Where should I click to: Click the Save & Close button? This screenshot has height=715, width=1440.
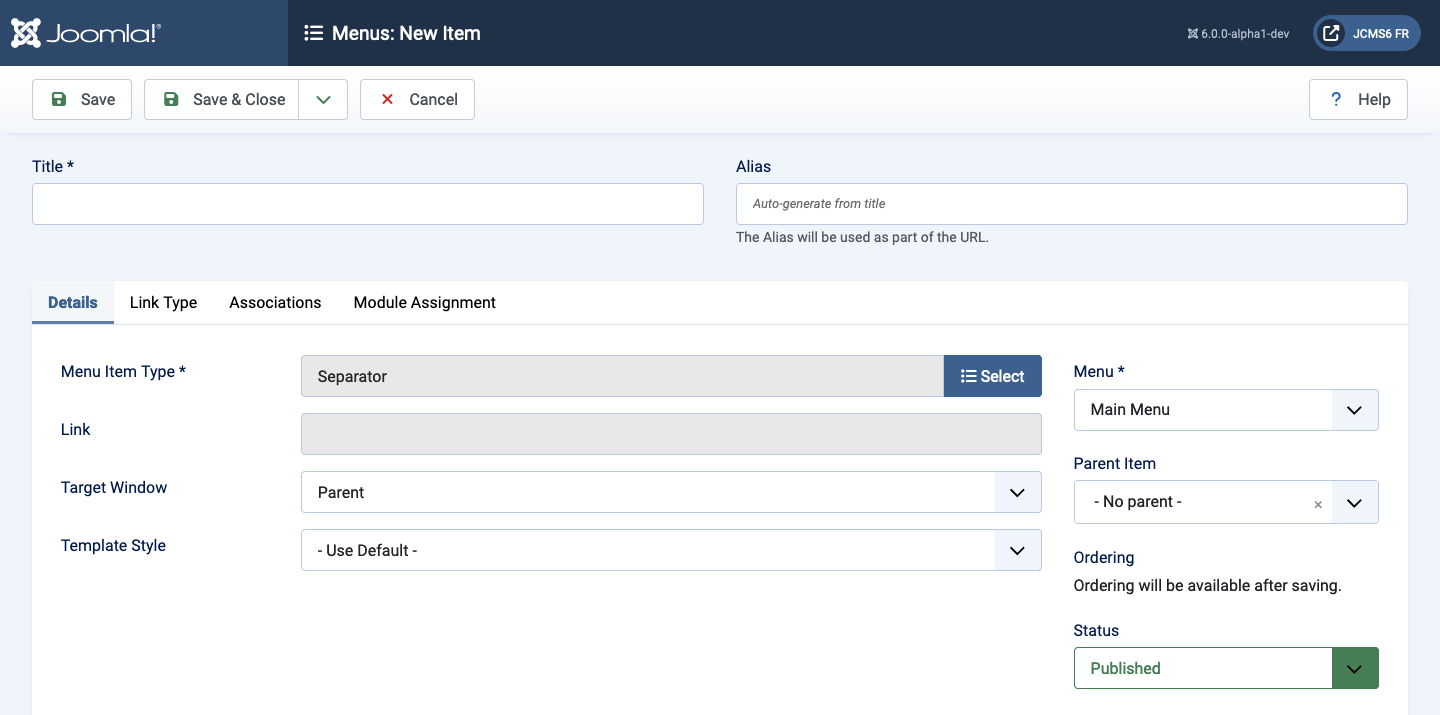pos(222,99)
